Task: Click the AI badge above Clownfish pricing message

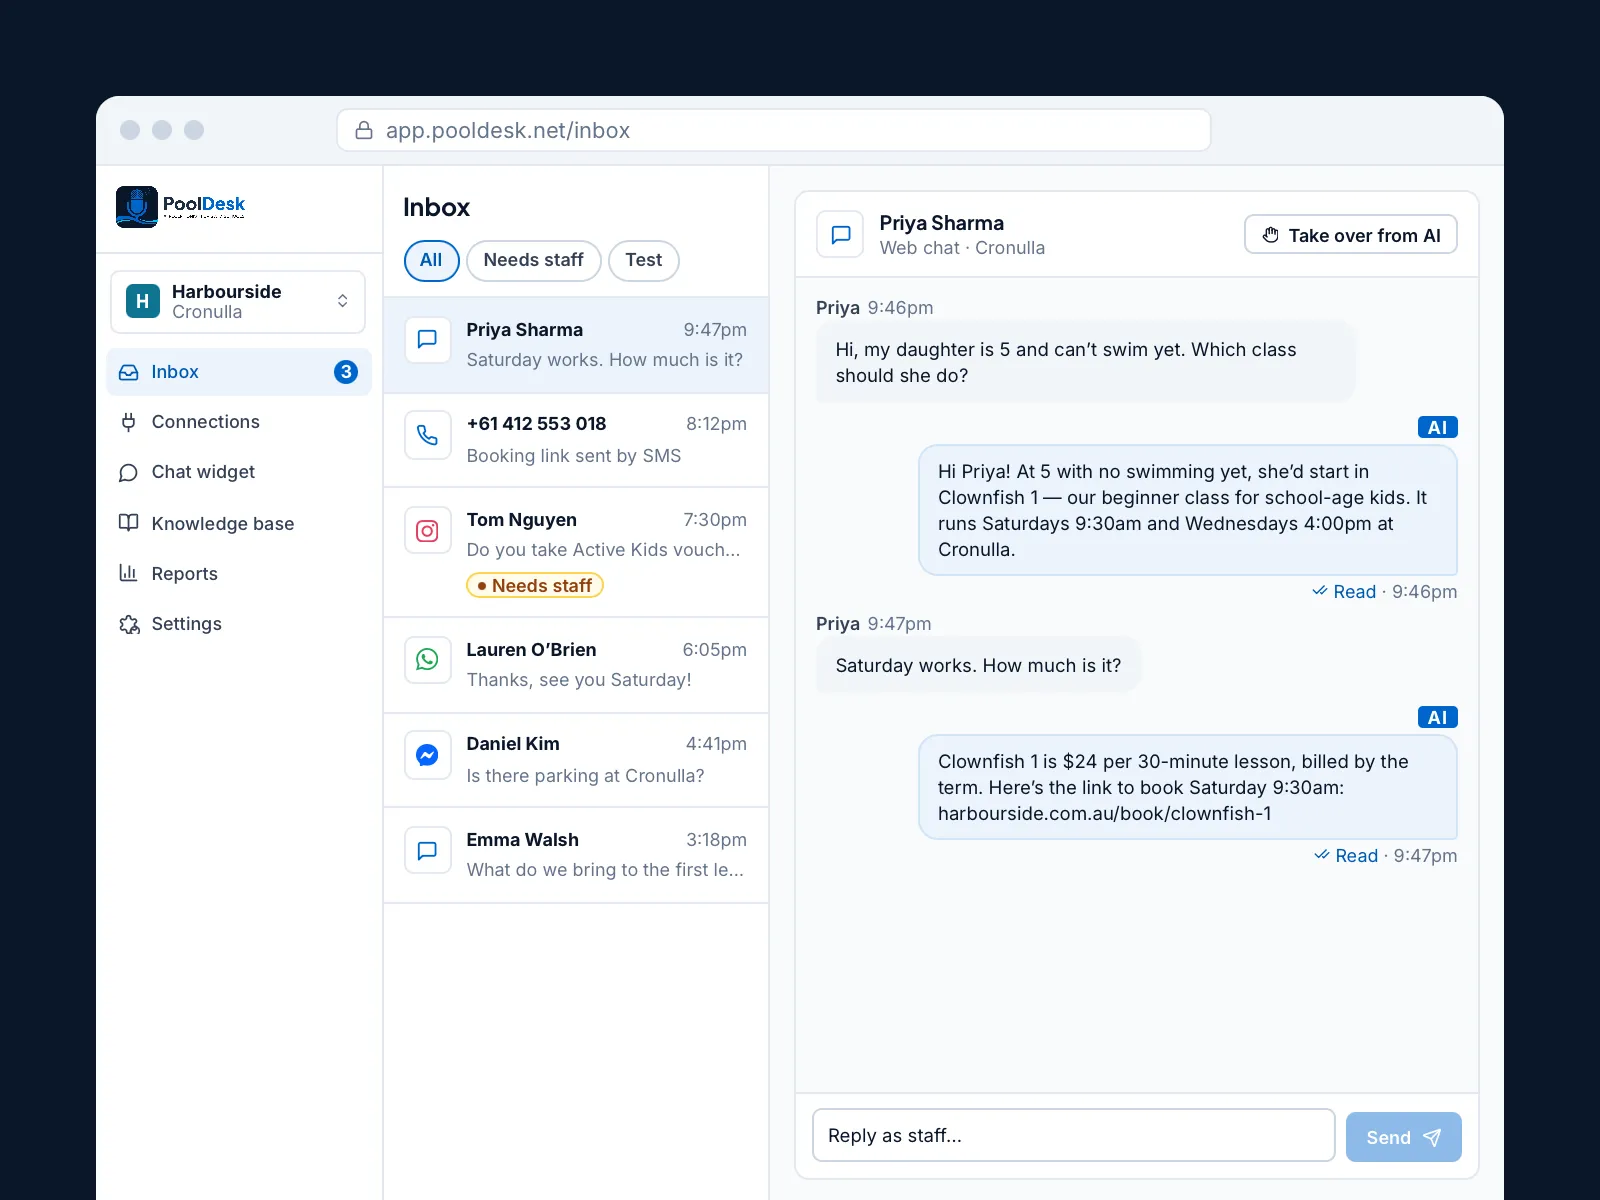Action: (1438, 717)
